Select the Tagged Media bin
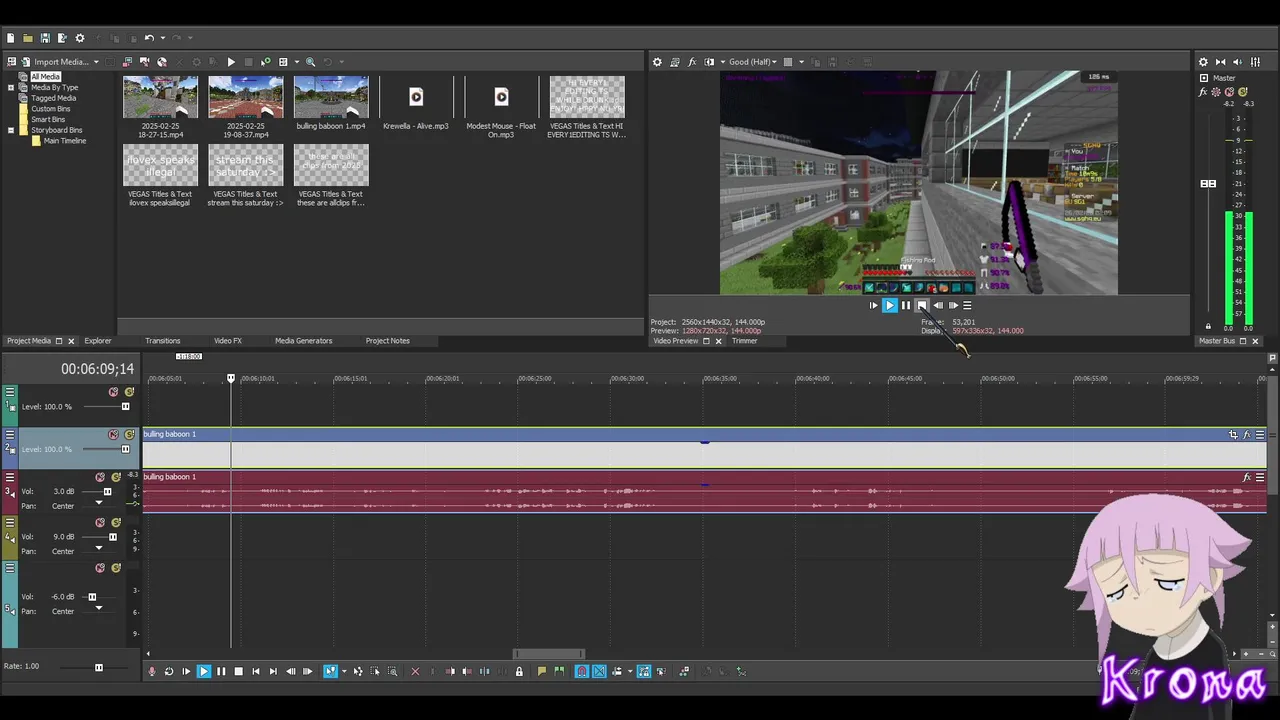 point(53,98)
